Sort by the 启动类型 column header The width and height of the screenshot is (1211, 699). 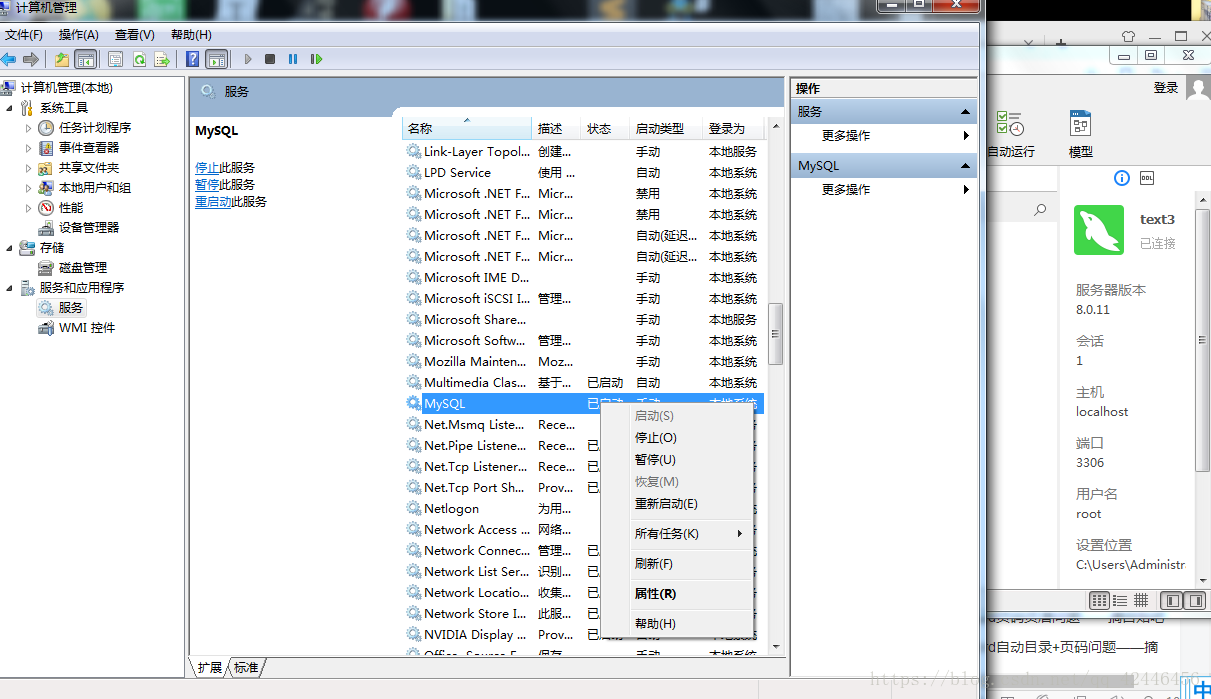tap(667, 128)
